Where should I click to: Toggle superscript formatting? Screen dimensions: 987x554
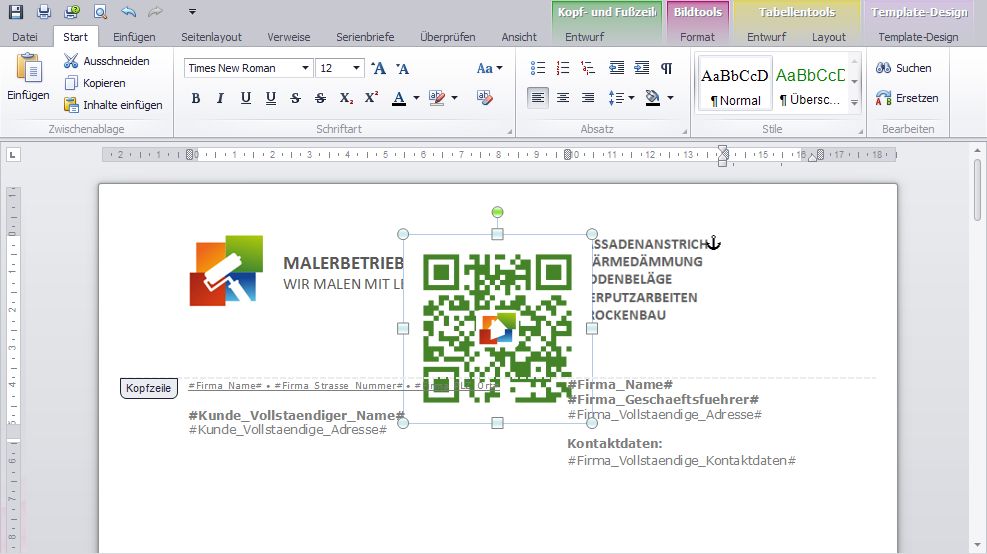click(371, 98)
